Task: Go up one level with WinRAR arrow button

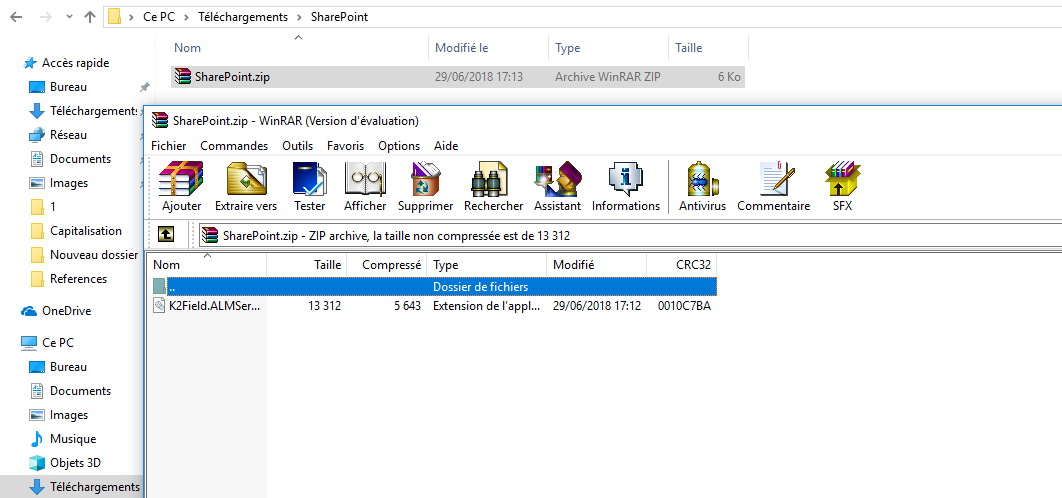Action: [166, 234]
